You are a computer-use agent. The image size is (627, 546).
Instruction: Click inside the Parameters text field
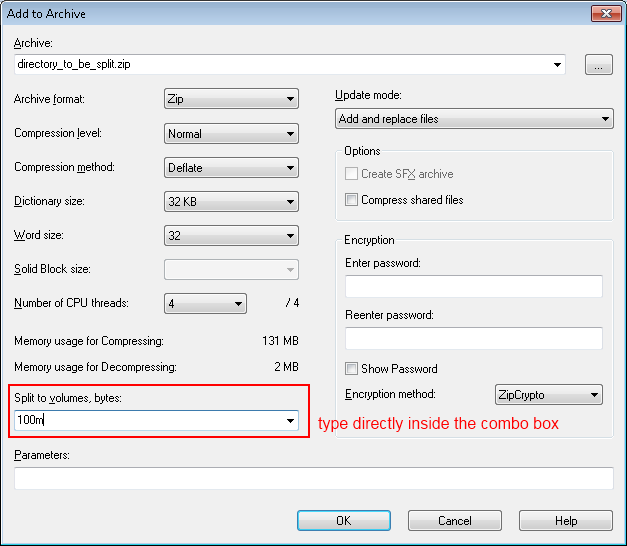[314, 478]
